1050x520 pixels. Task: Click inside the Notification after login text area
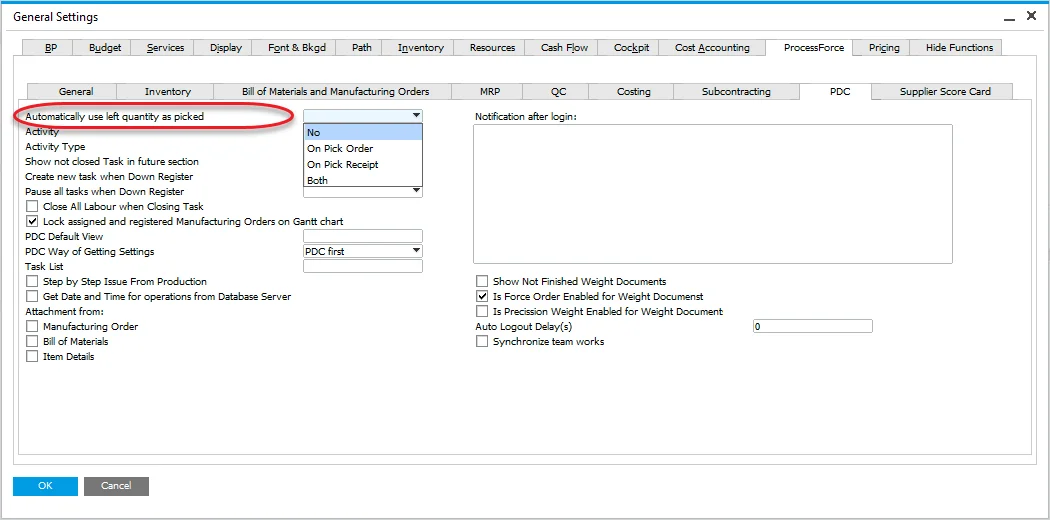(712, 193)
